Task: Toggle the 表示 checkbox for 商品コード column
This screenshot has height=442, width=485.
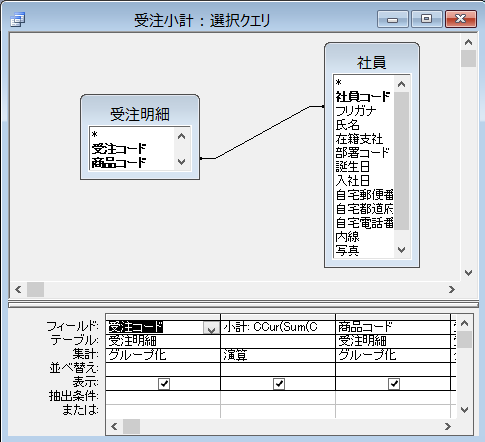Action: (x=394, y=384)
